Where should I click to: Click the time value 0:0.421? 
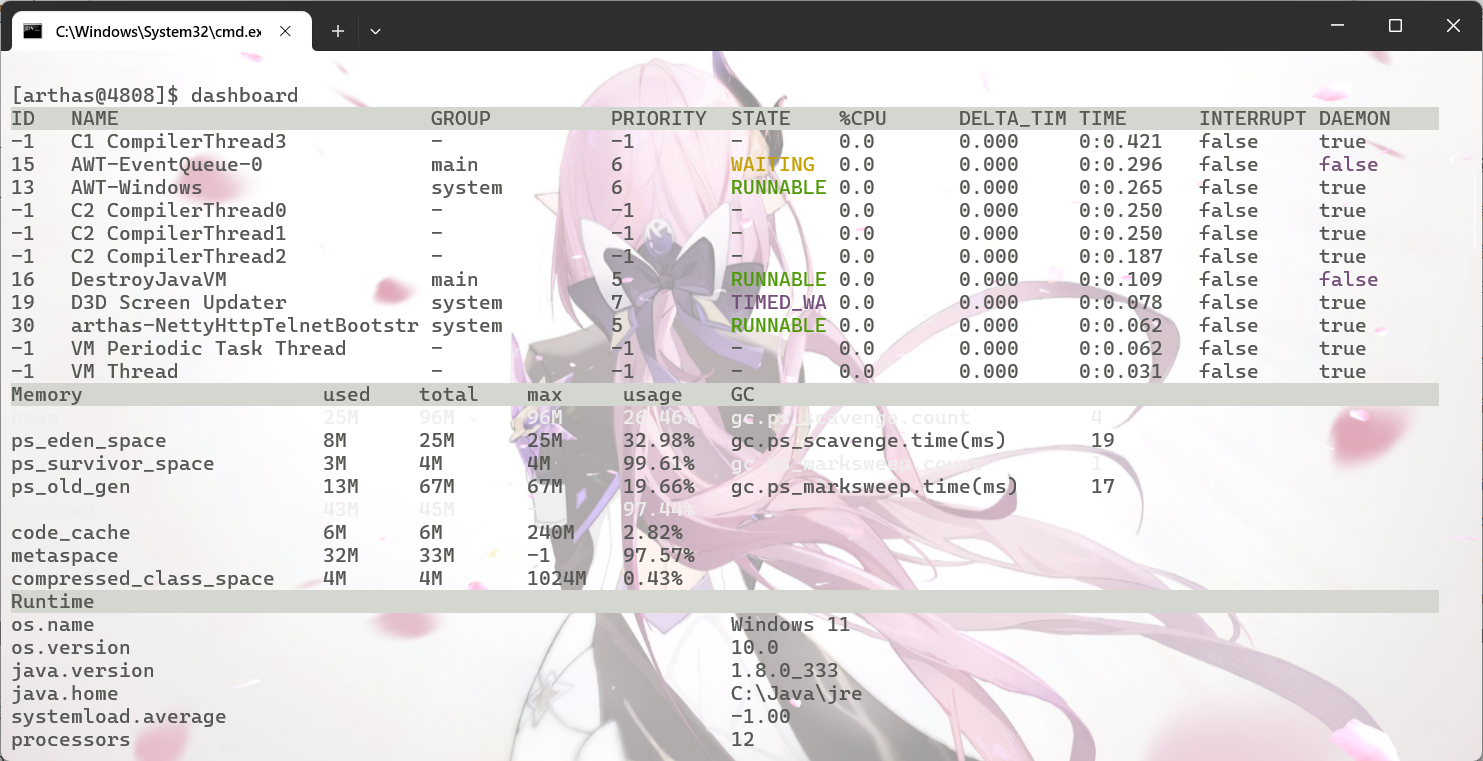tap(1121, 142)
